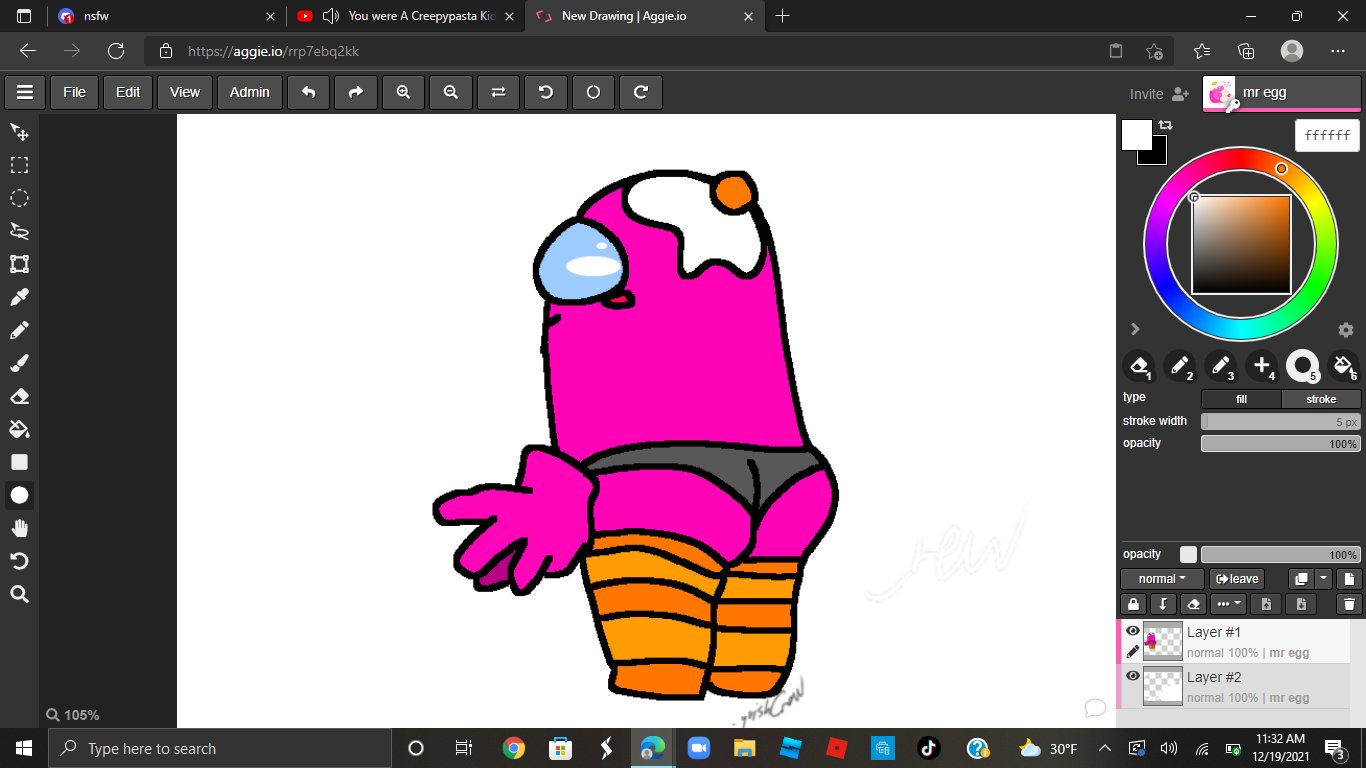Click the Transform tool icon
This screenshot has height=768, width=1366.
click(19, 264)
